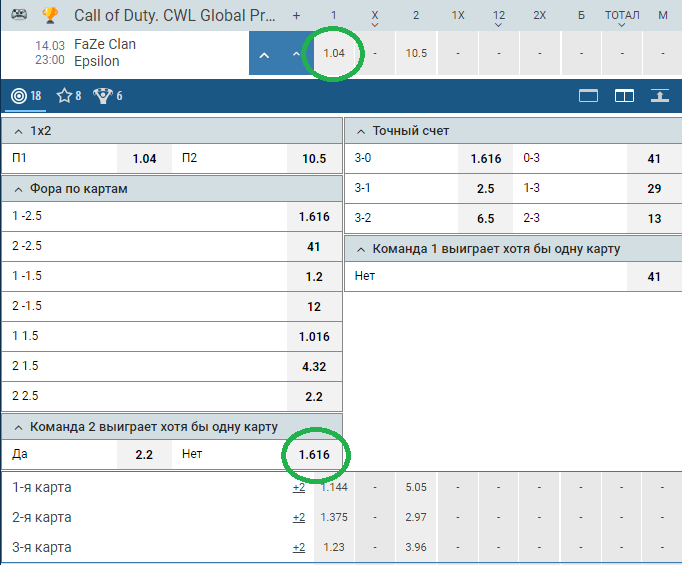This screenshot has height=565, width=682.
Task: Switch to single-column layout icon
Action: point(588,96)
